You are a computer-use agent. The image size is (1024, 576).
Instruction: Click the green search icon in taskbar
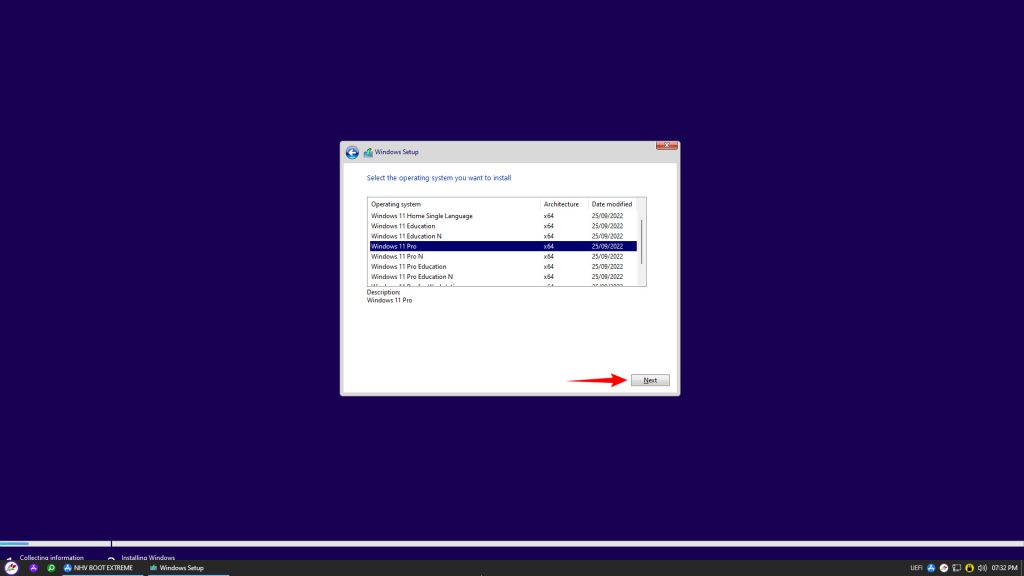[x=51, y=568]
